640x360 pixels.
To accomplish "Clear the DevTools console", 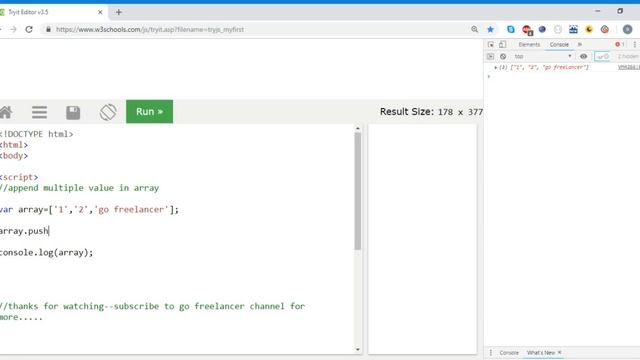I will pyautogui.click(x=503, y=56).
